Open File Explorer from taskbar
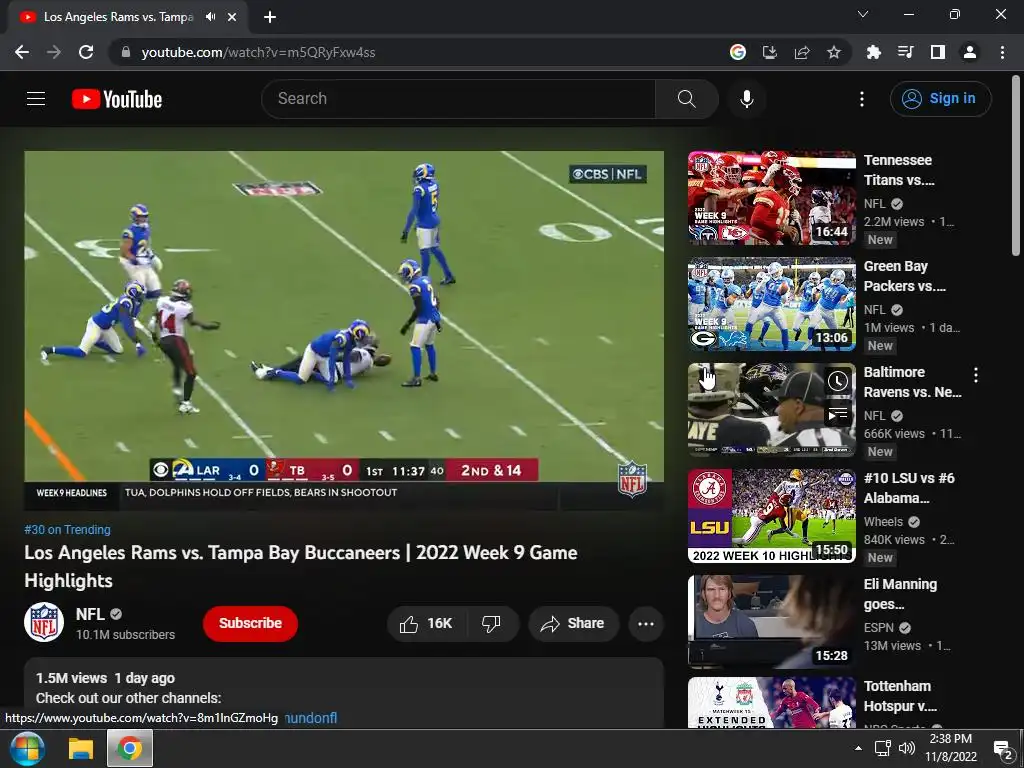1024x768 pixels. point(82,748)
